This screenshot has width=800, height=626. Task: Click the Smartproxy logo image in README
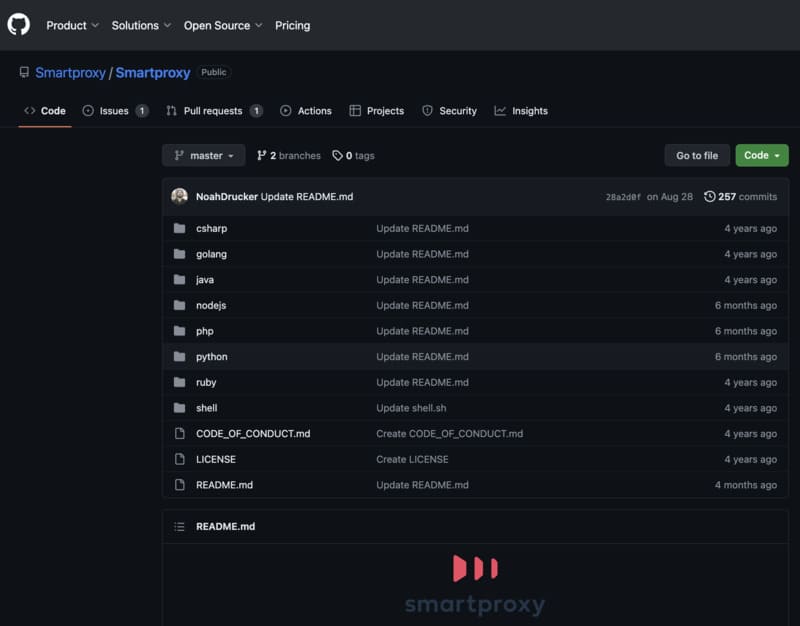(x=474, y=585)
